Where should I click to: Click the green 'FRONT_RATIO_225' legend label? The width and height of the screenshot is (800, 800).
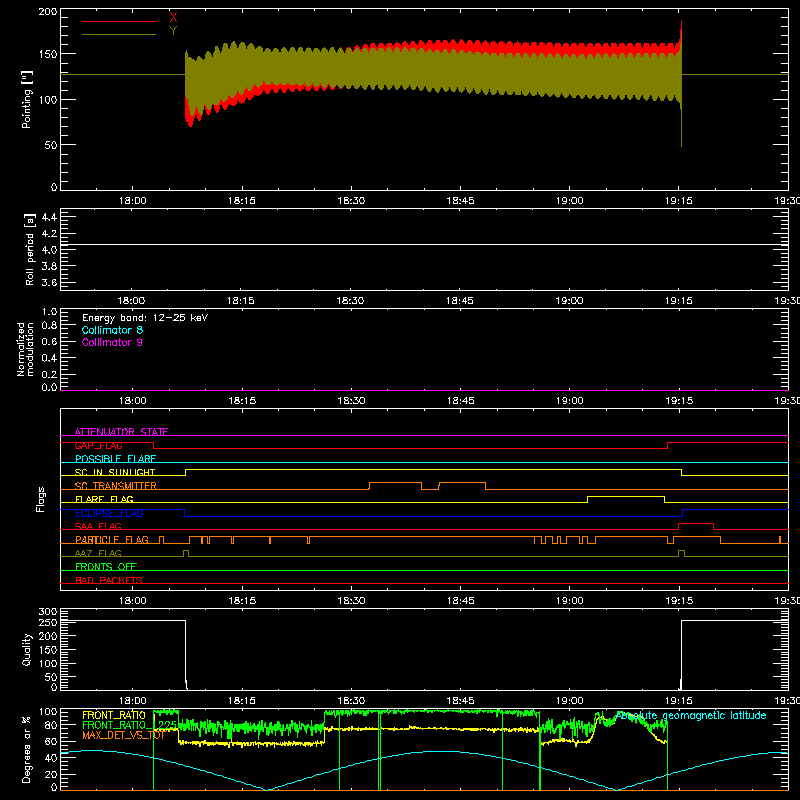tap(130, 725)
